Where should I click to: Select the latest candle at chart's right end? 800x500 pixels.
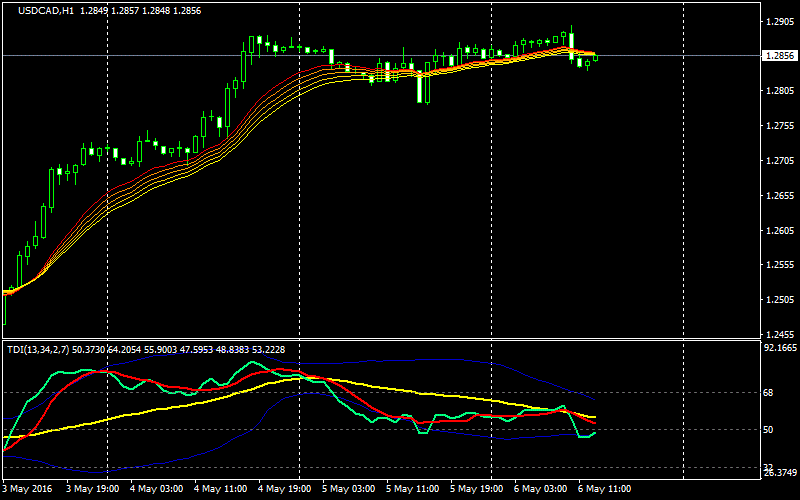(x=595, y=57)
